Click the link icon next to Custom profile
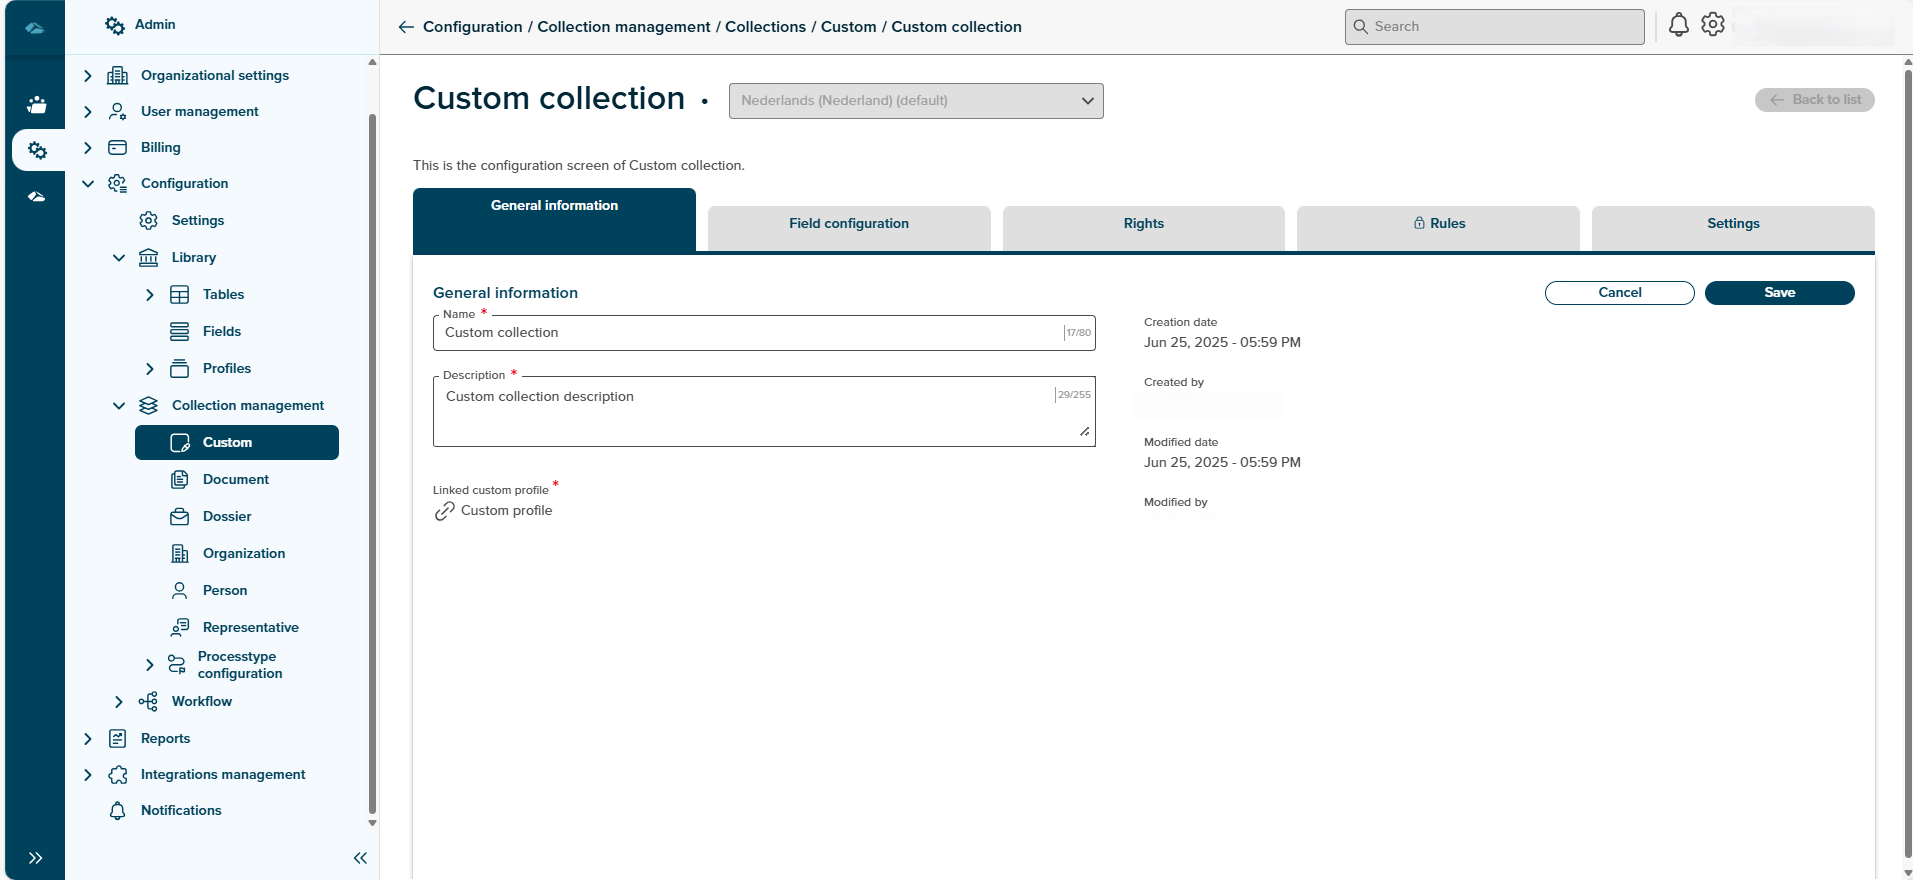The height and width of the screenshot is (880, 1913). [445, 511]
